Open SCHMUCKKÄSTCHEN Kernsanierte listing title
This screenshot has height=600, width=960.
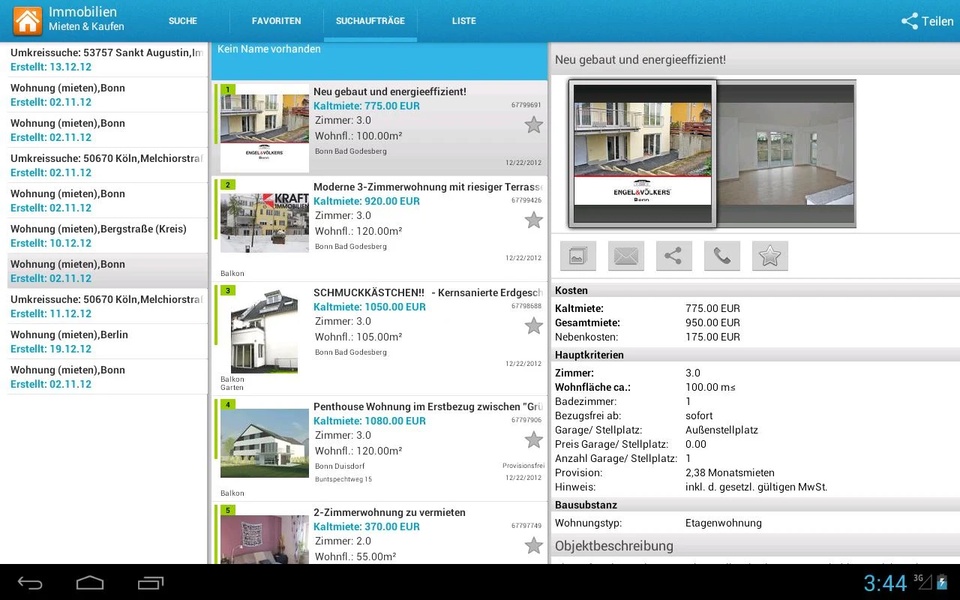(x=427, y=293)
